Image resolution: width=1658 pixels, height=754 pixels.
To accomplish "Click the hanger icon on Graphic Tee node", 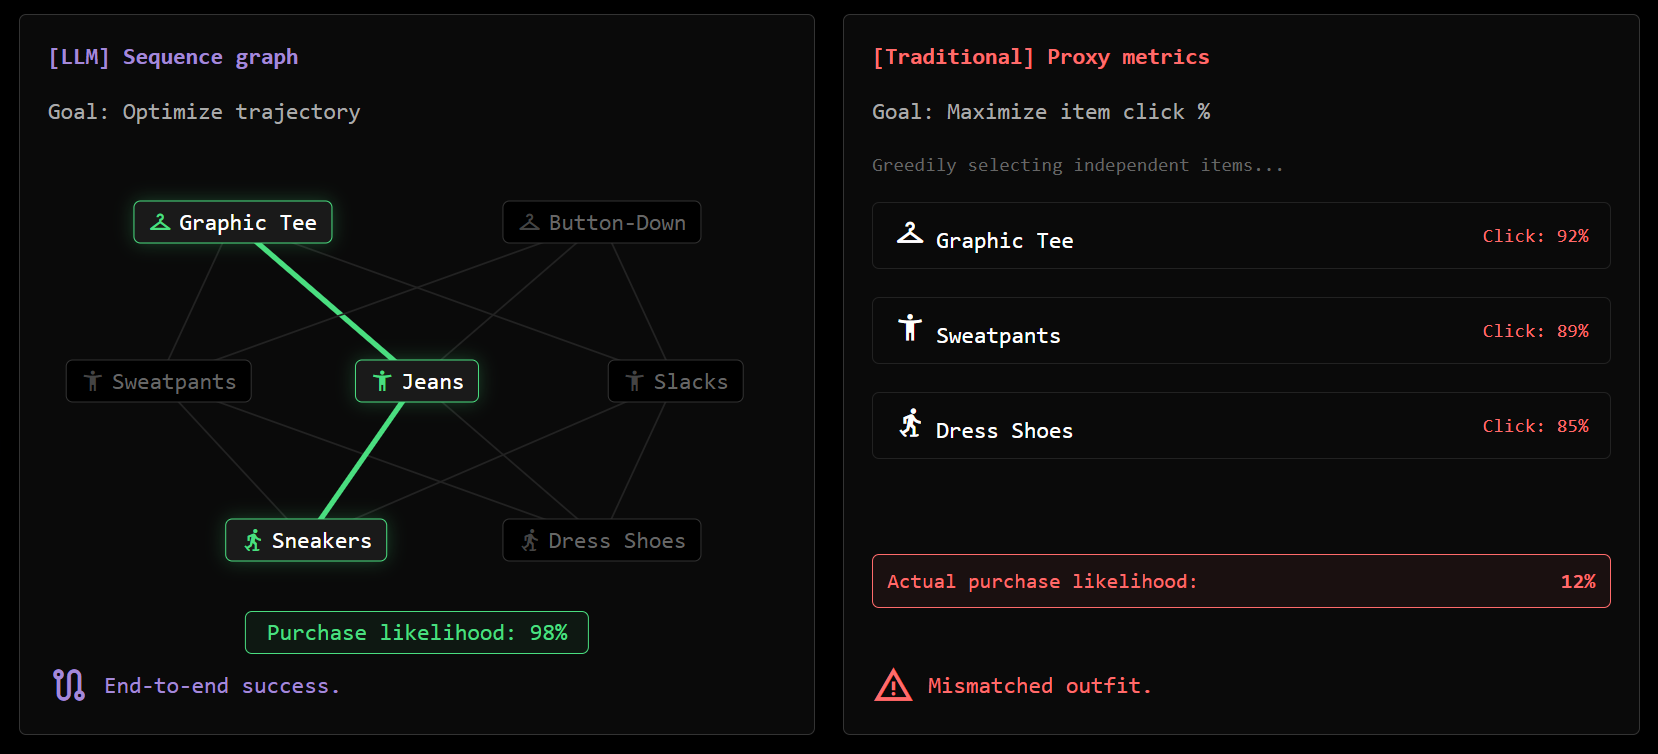I will pyautogui.click(x=160, y=222).
